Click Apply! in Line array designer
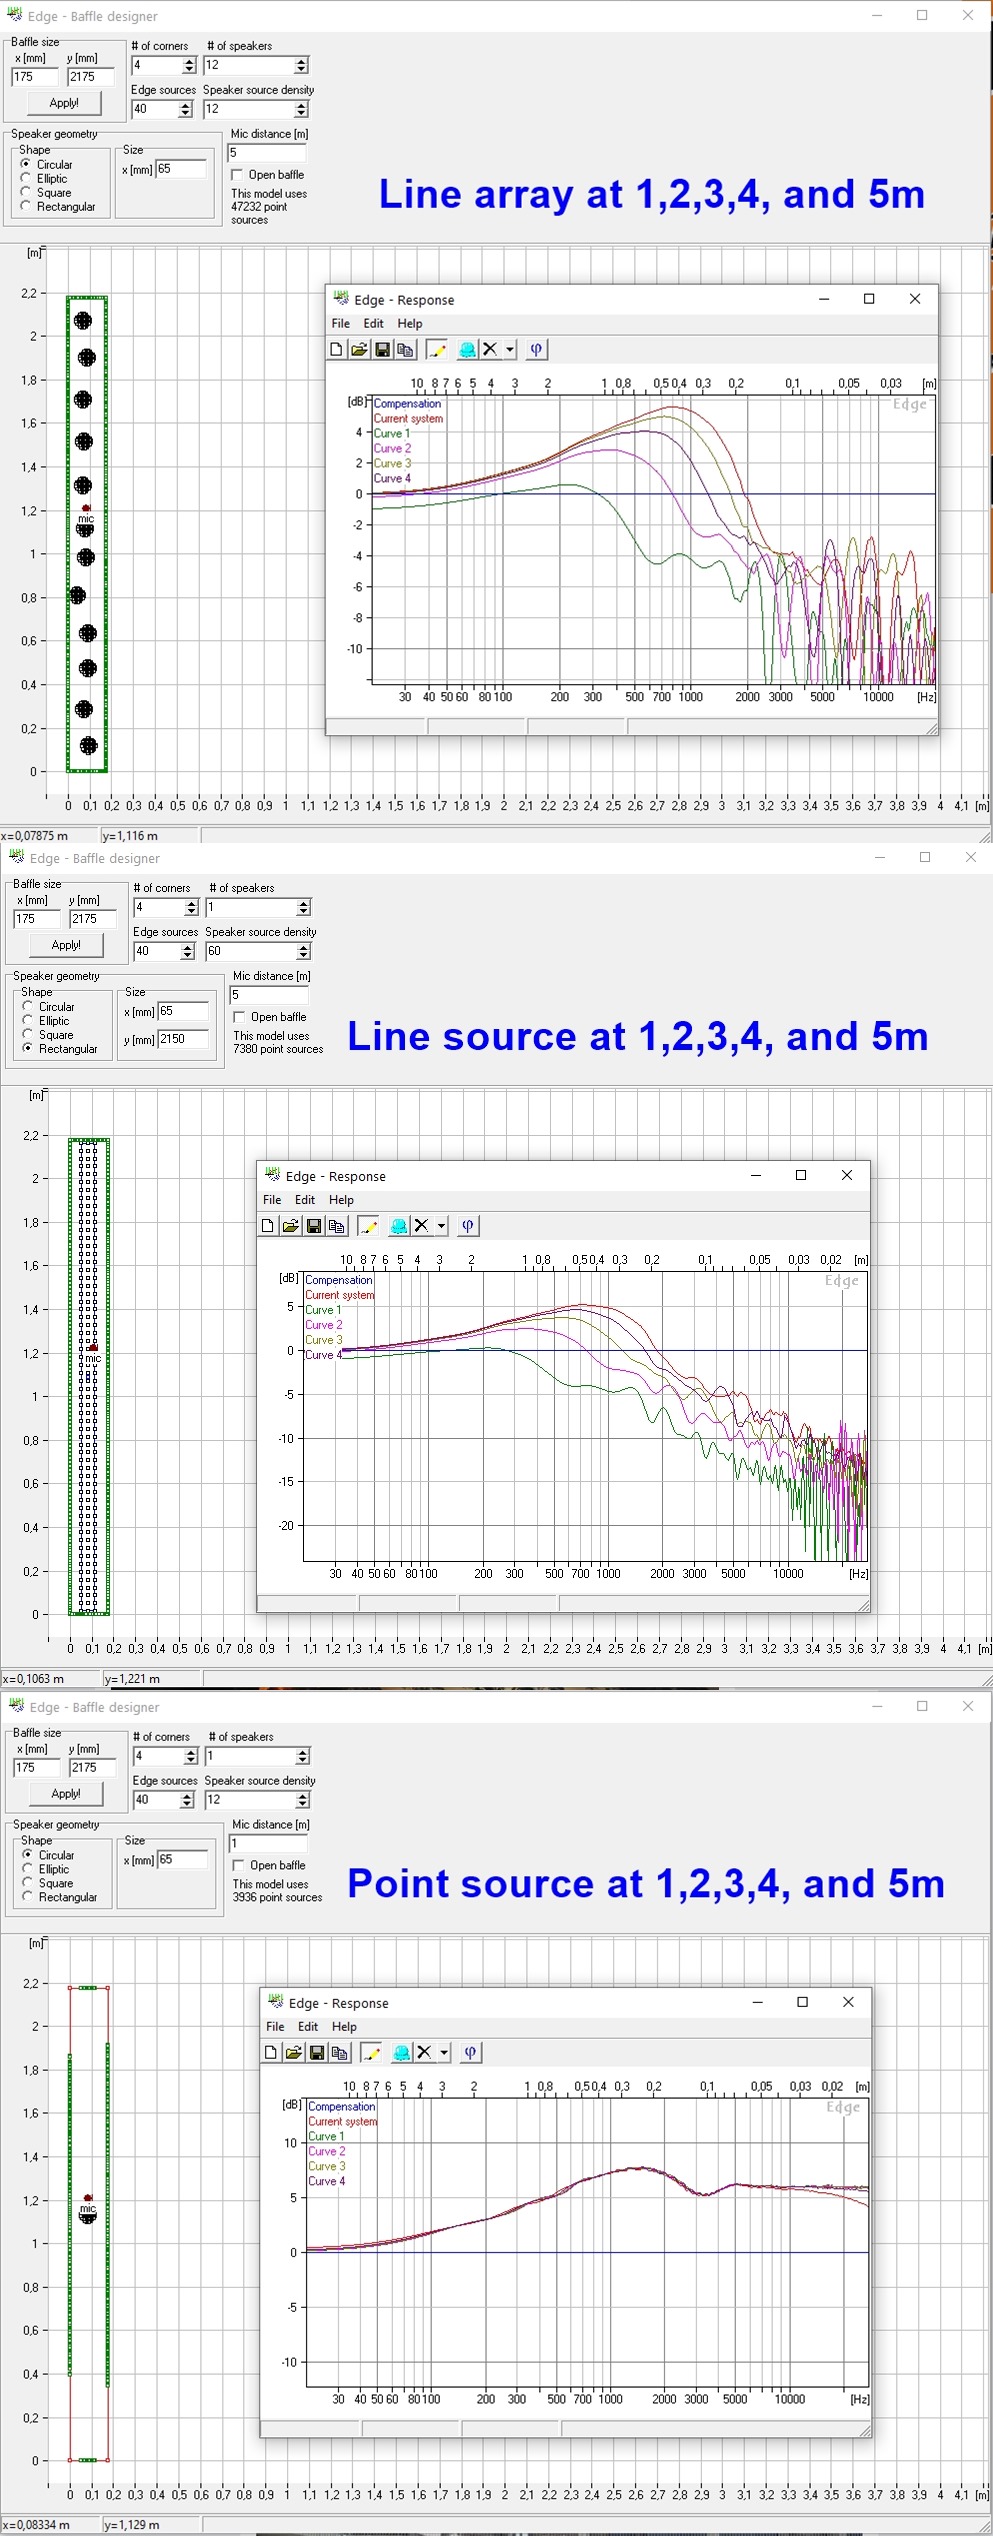993x2536 pixels. click(64, 103)
